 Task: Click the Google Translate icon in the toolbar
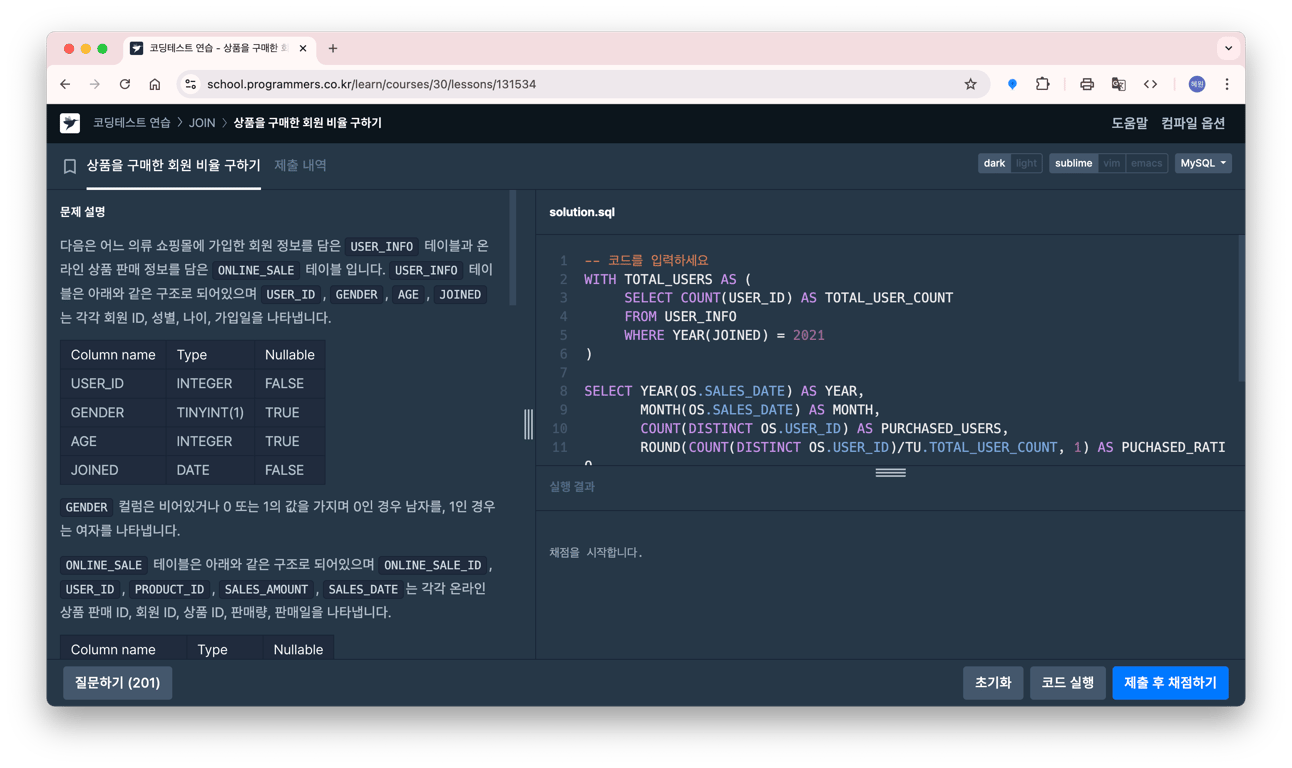1118,84
